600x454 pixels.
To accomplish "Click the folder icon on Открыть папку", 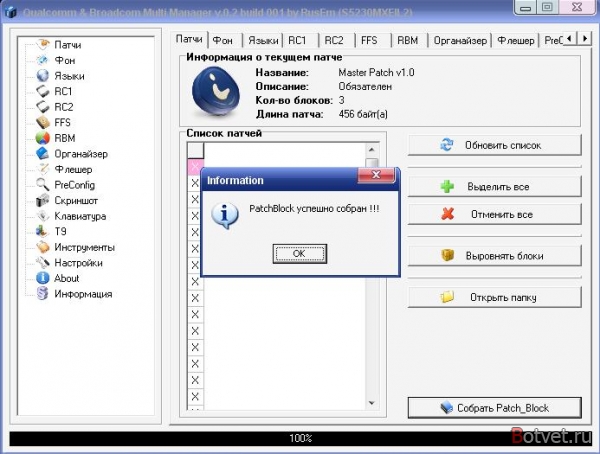I will tap(447, 297).
